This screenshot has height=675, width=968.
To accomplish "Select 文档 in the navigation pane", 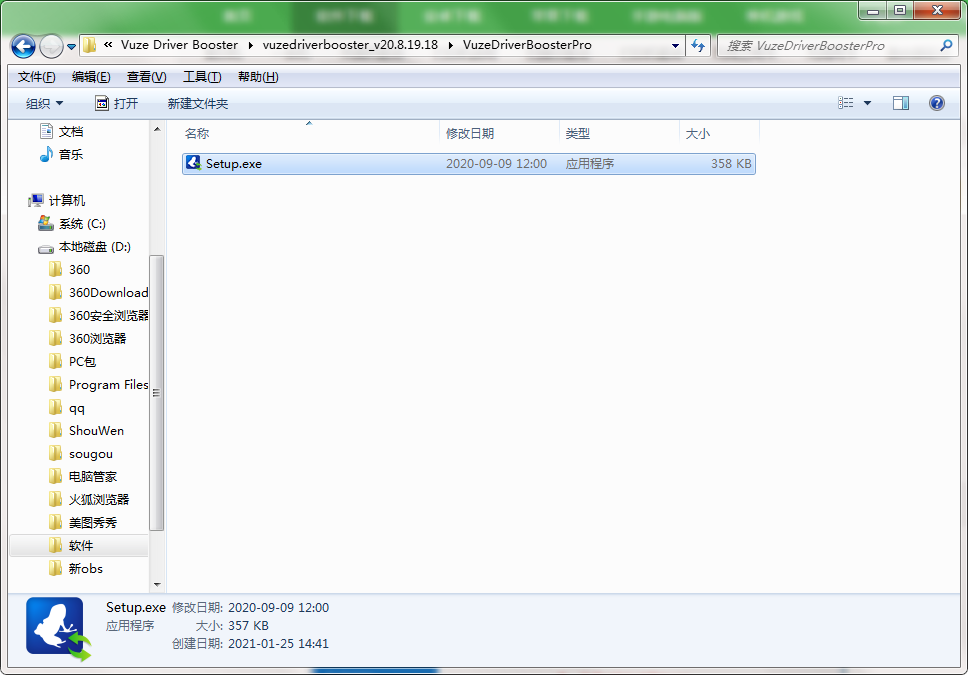I will [70, 132].
